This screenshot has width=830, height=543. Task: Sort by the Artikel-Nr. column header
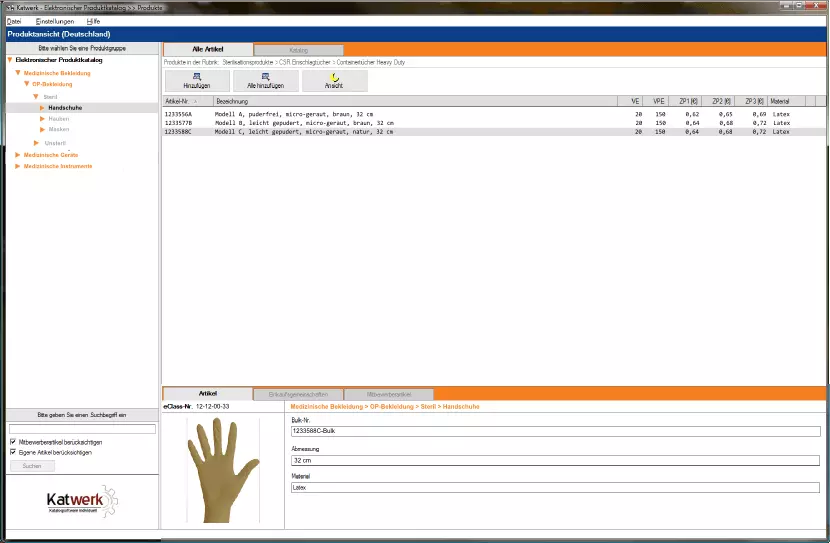tap(187, 101)
